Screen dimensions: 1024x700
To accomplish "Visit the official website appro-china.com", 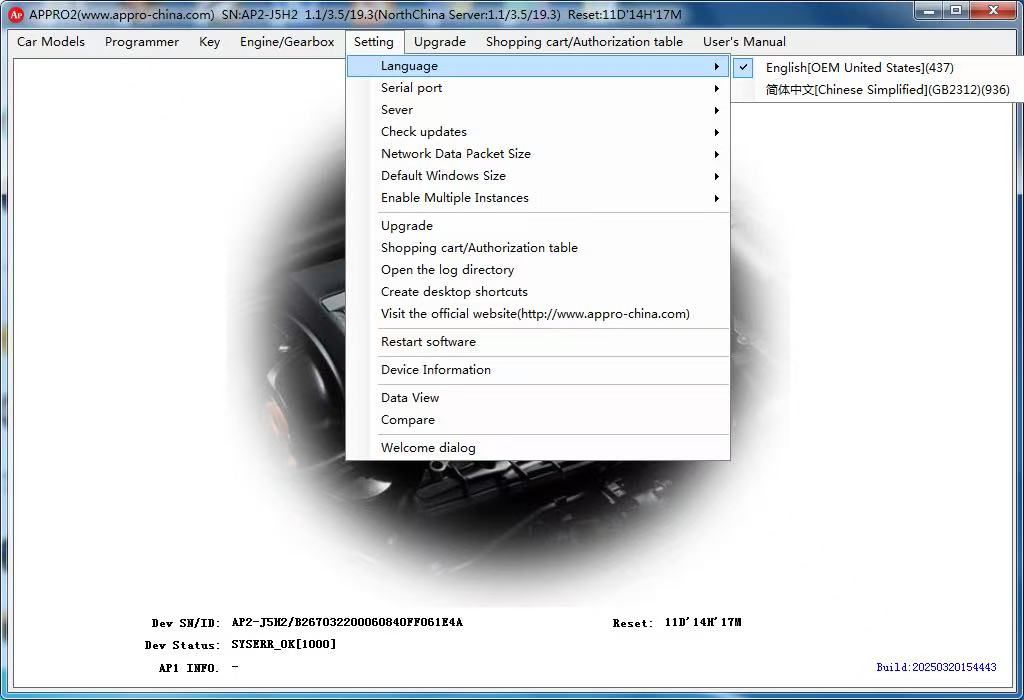I will point(535,314).
